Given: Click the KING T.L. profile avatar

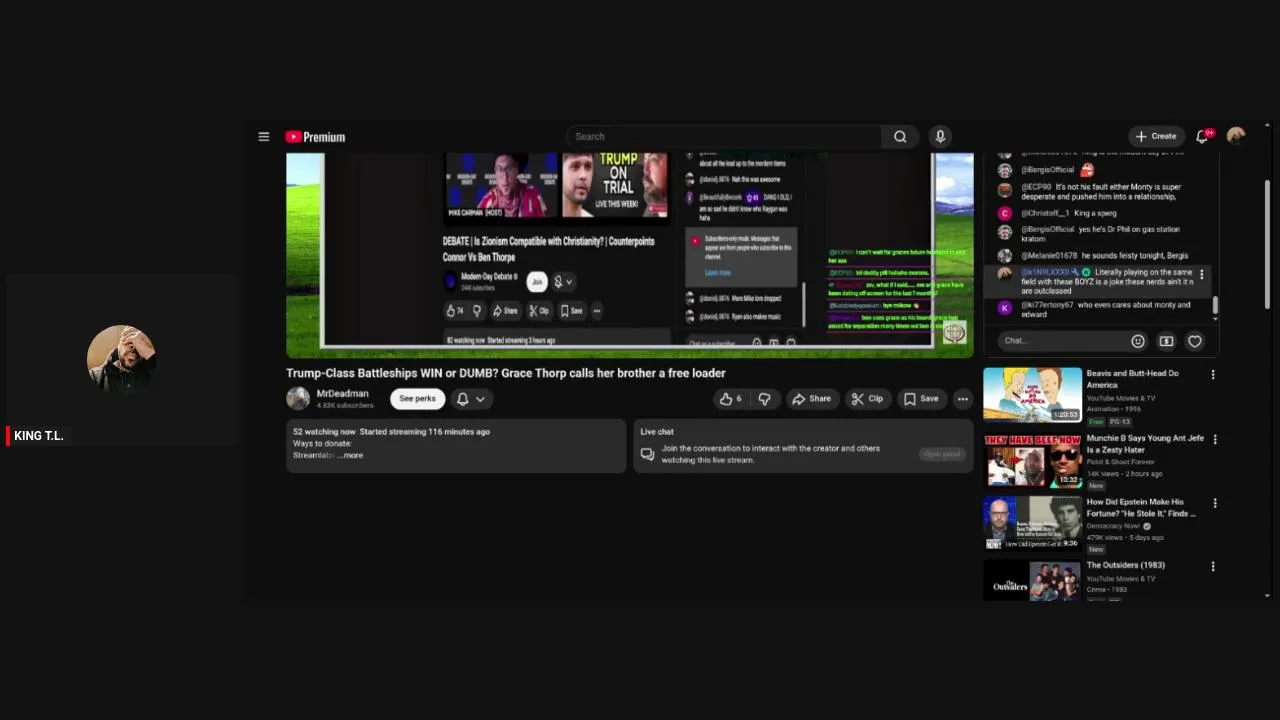Looking at the screenshot, I should pos(121,358).
